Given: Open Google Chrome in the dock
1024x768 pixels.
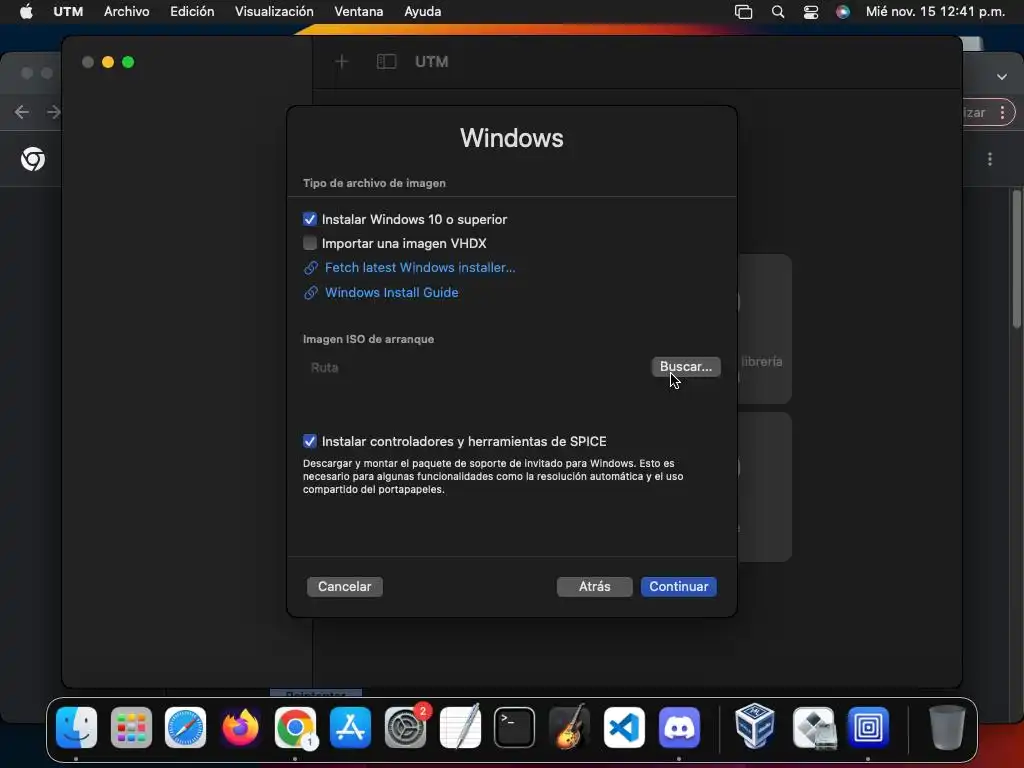Looking at the screenshot, I should click(x=295, y=727).
